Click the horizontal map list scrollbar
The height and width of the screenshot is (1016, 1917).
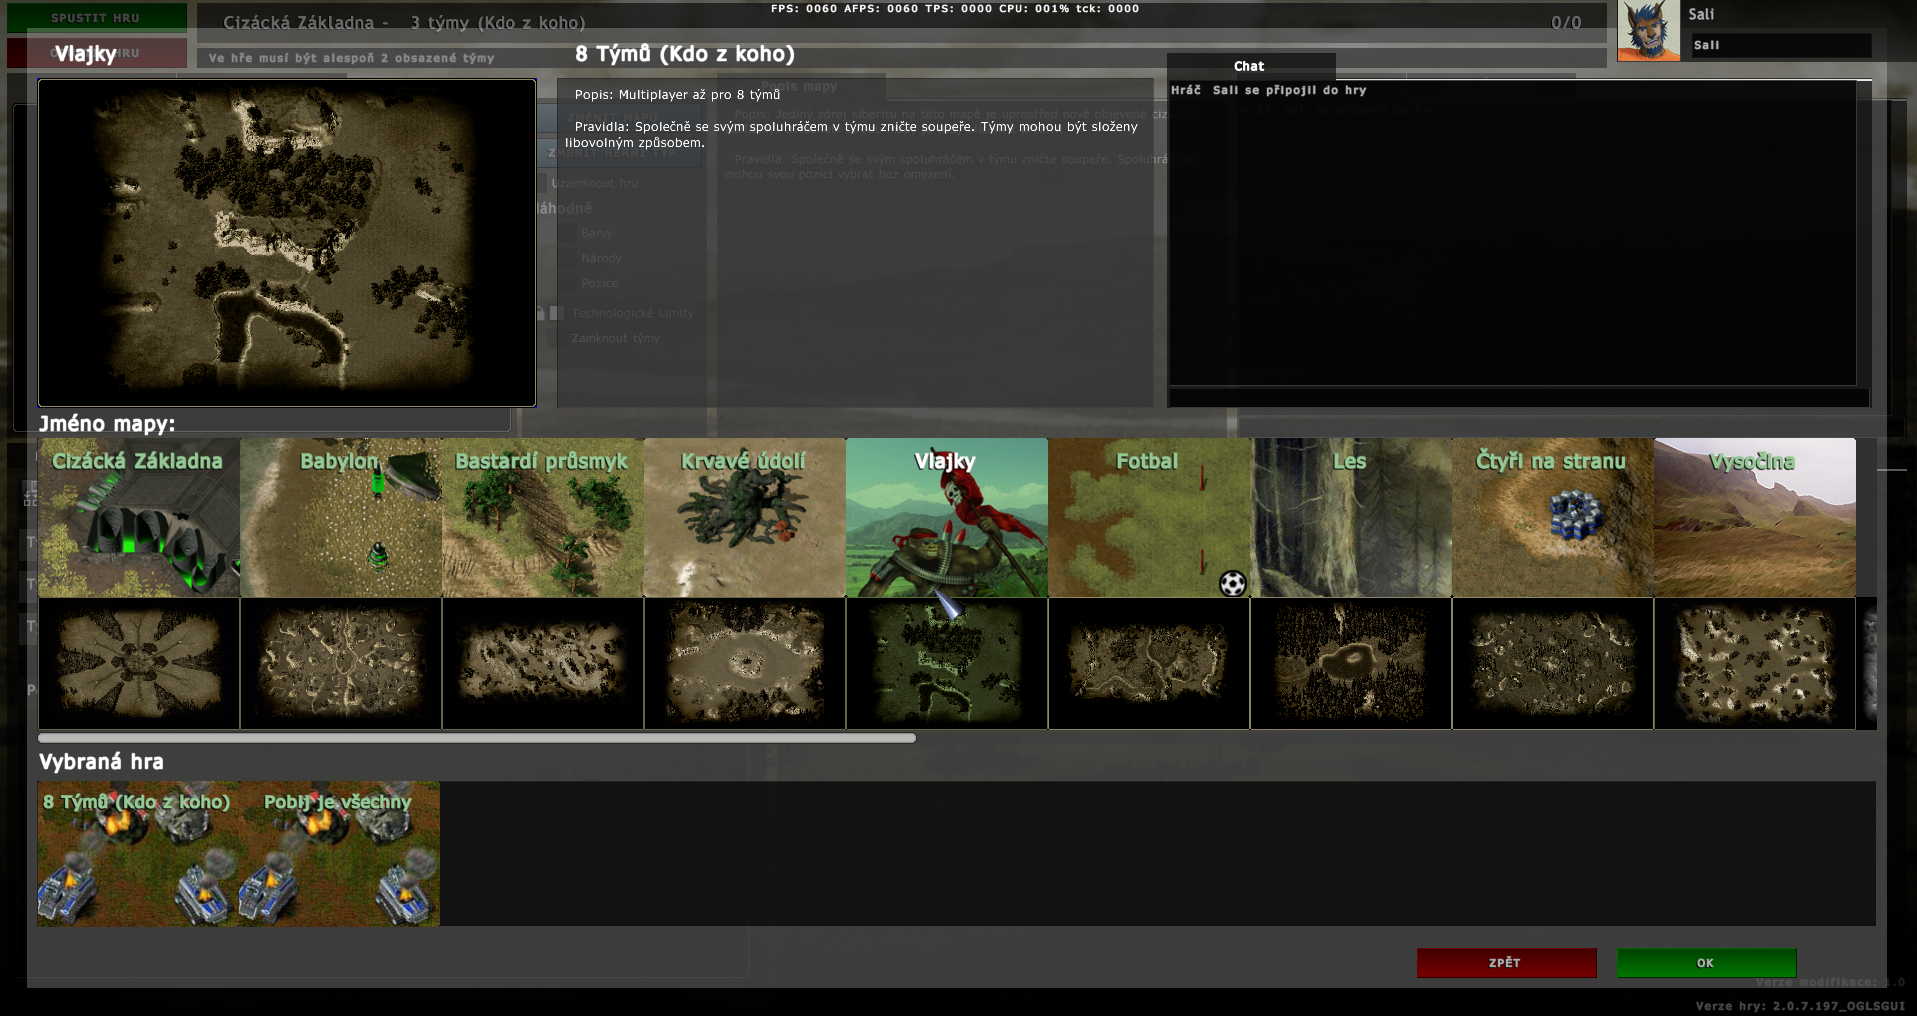pyautogui.click(x=477, y=738)
